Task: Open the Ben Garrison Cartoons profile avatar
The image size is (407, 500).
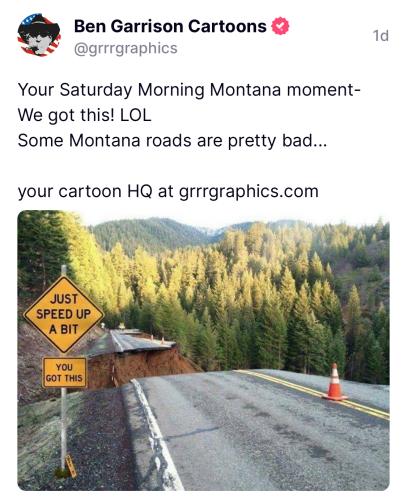Action: click(39, 35)
